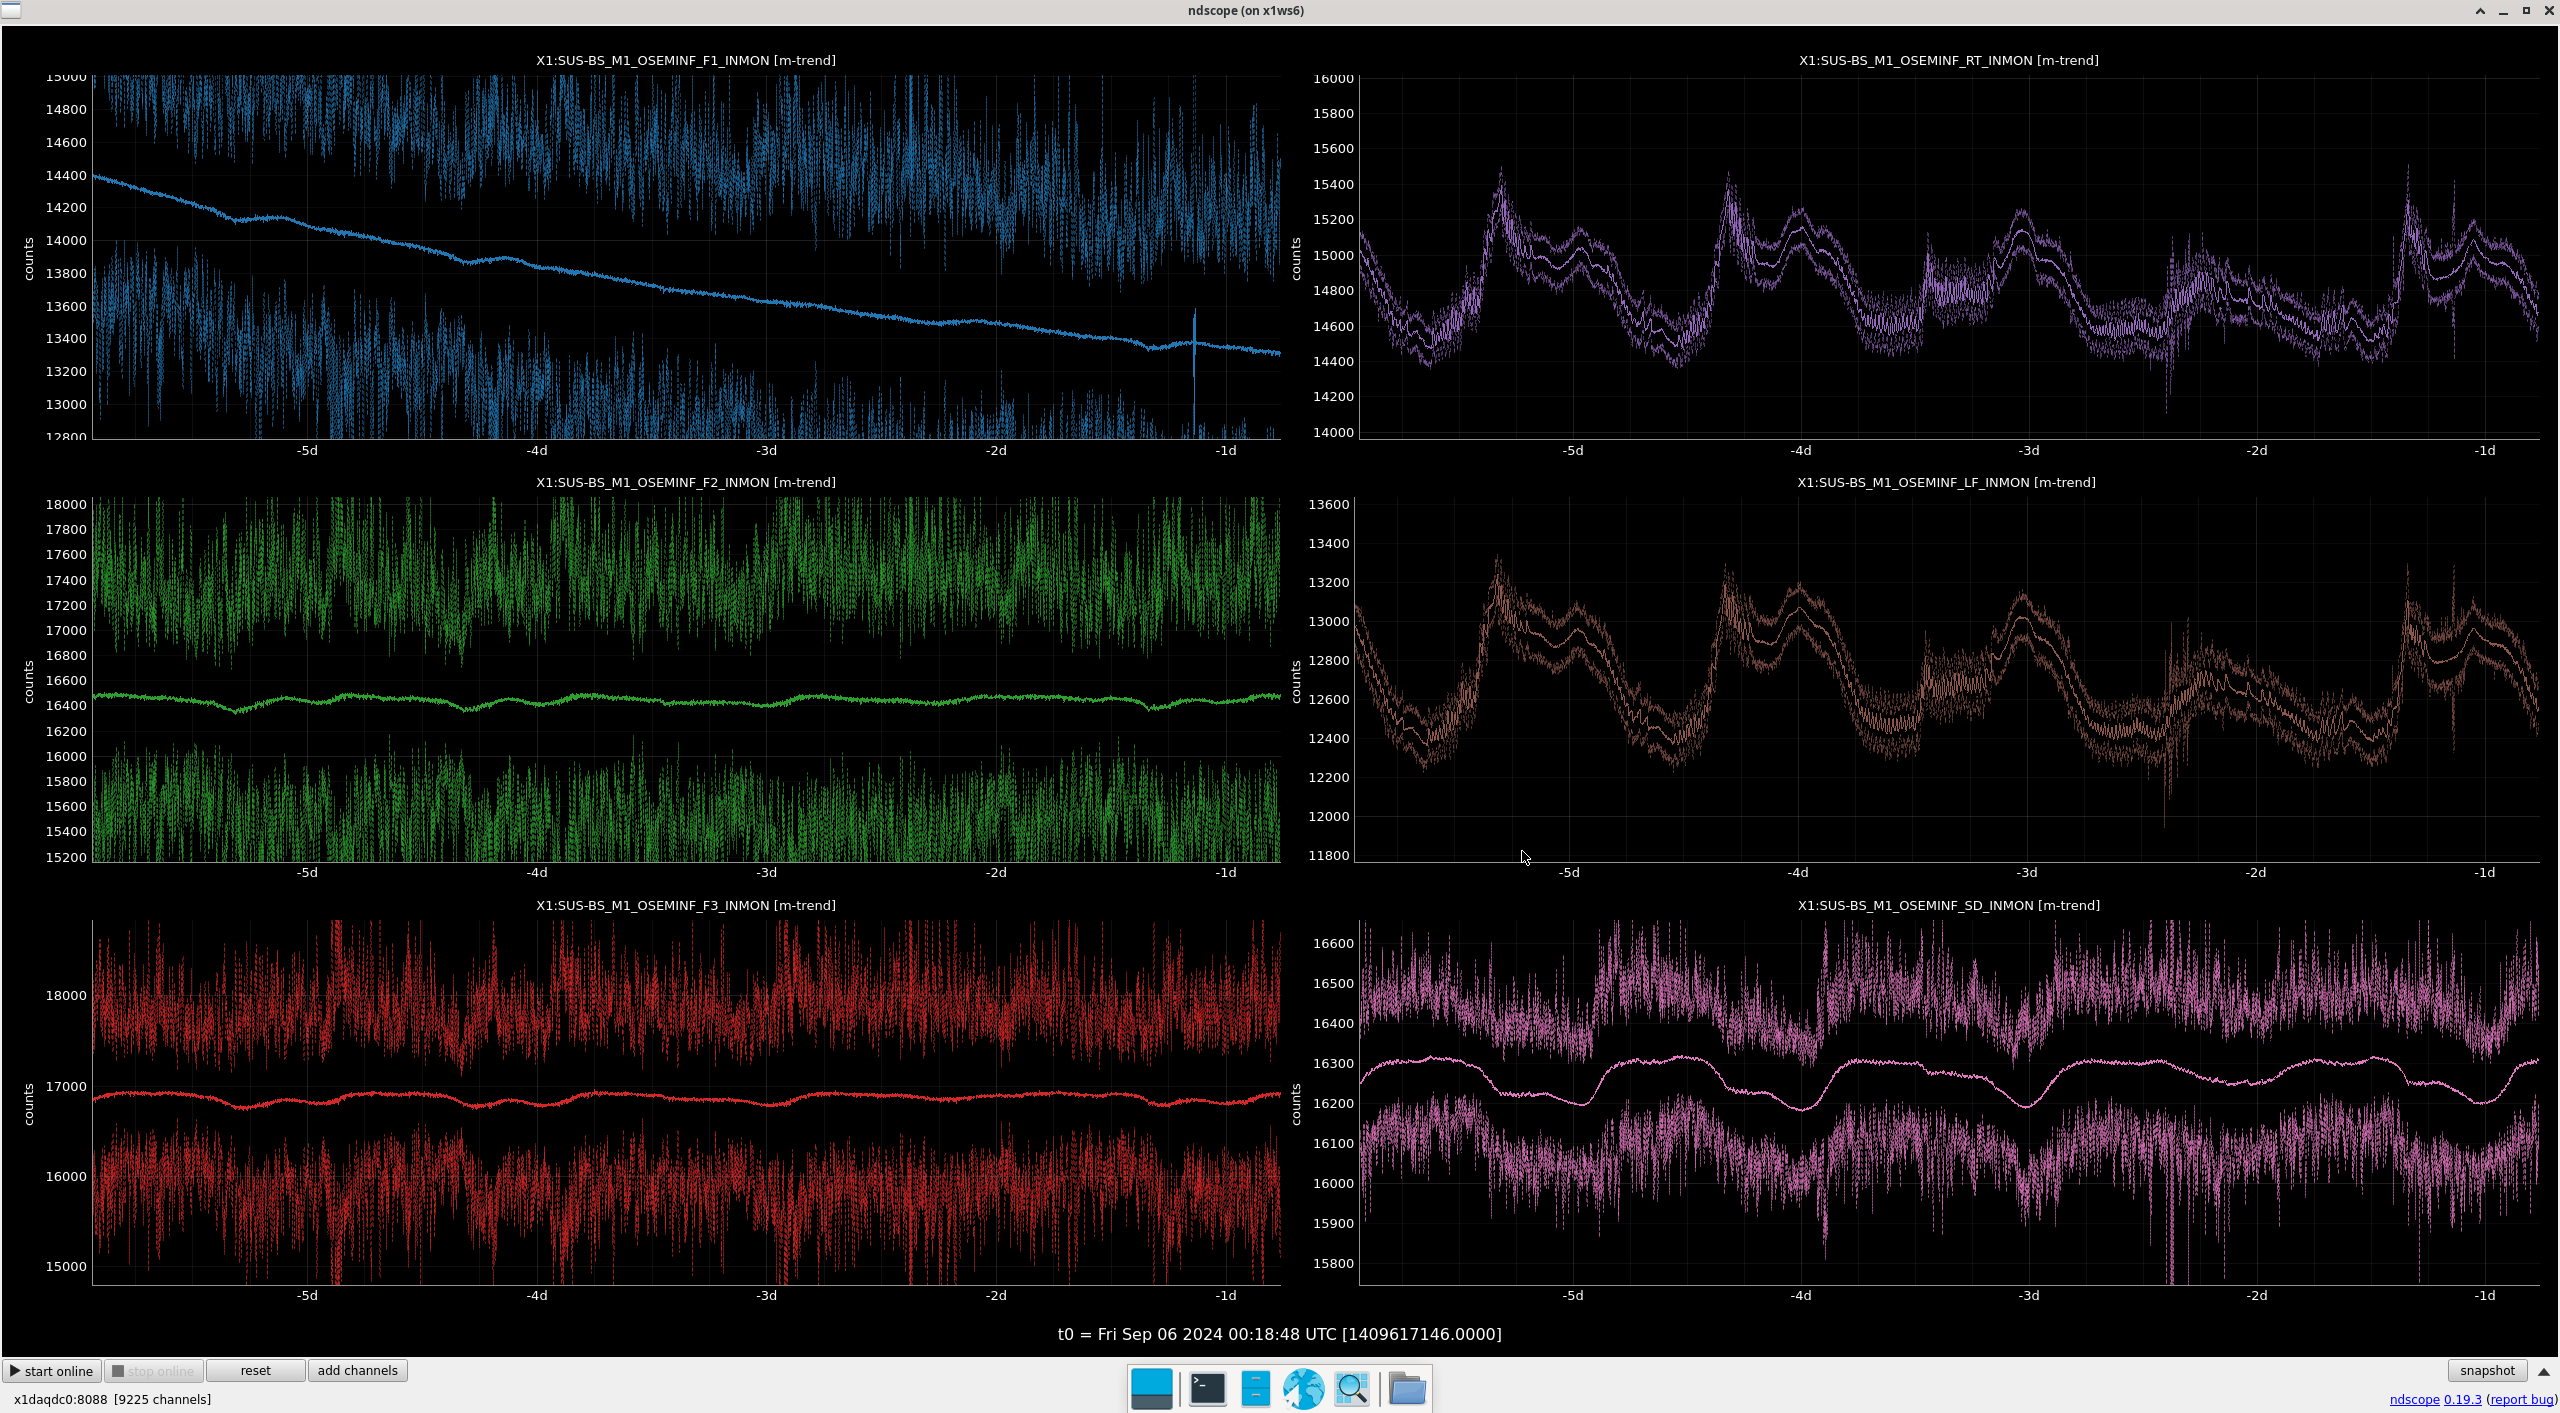
Task: Open the folder icon in the dock
Action: point(1407,1388)
